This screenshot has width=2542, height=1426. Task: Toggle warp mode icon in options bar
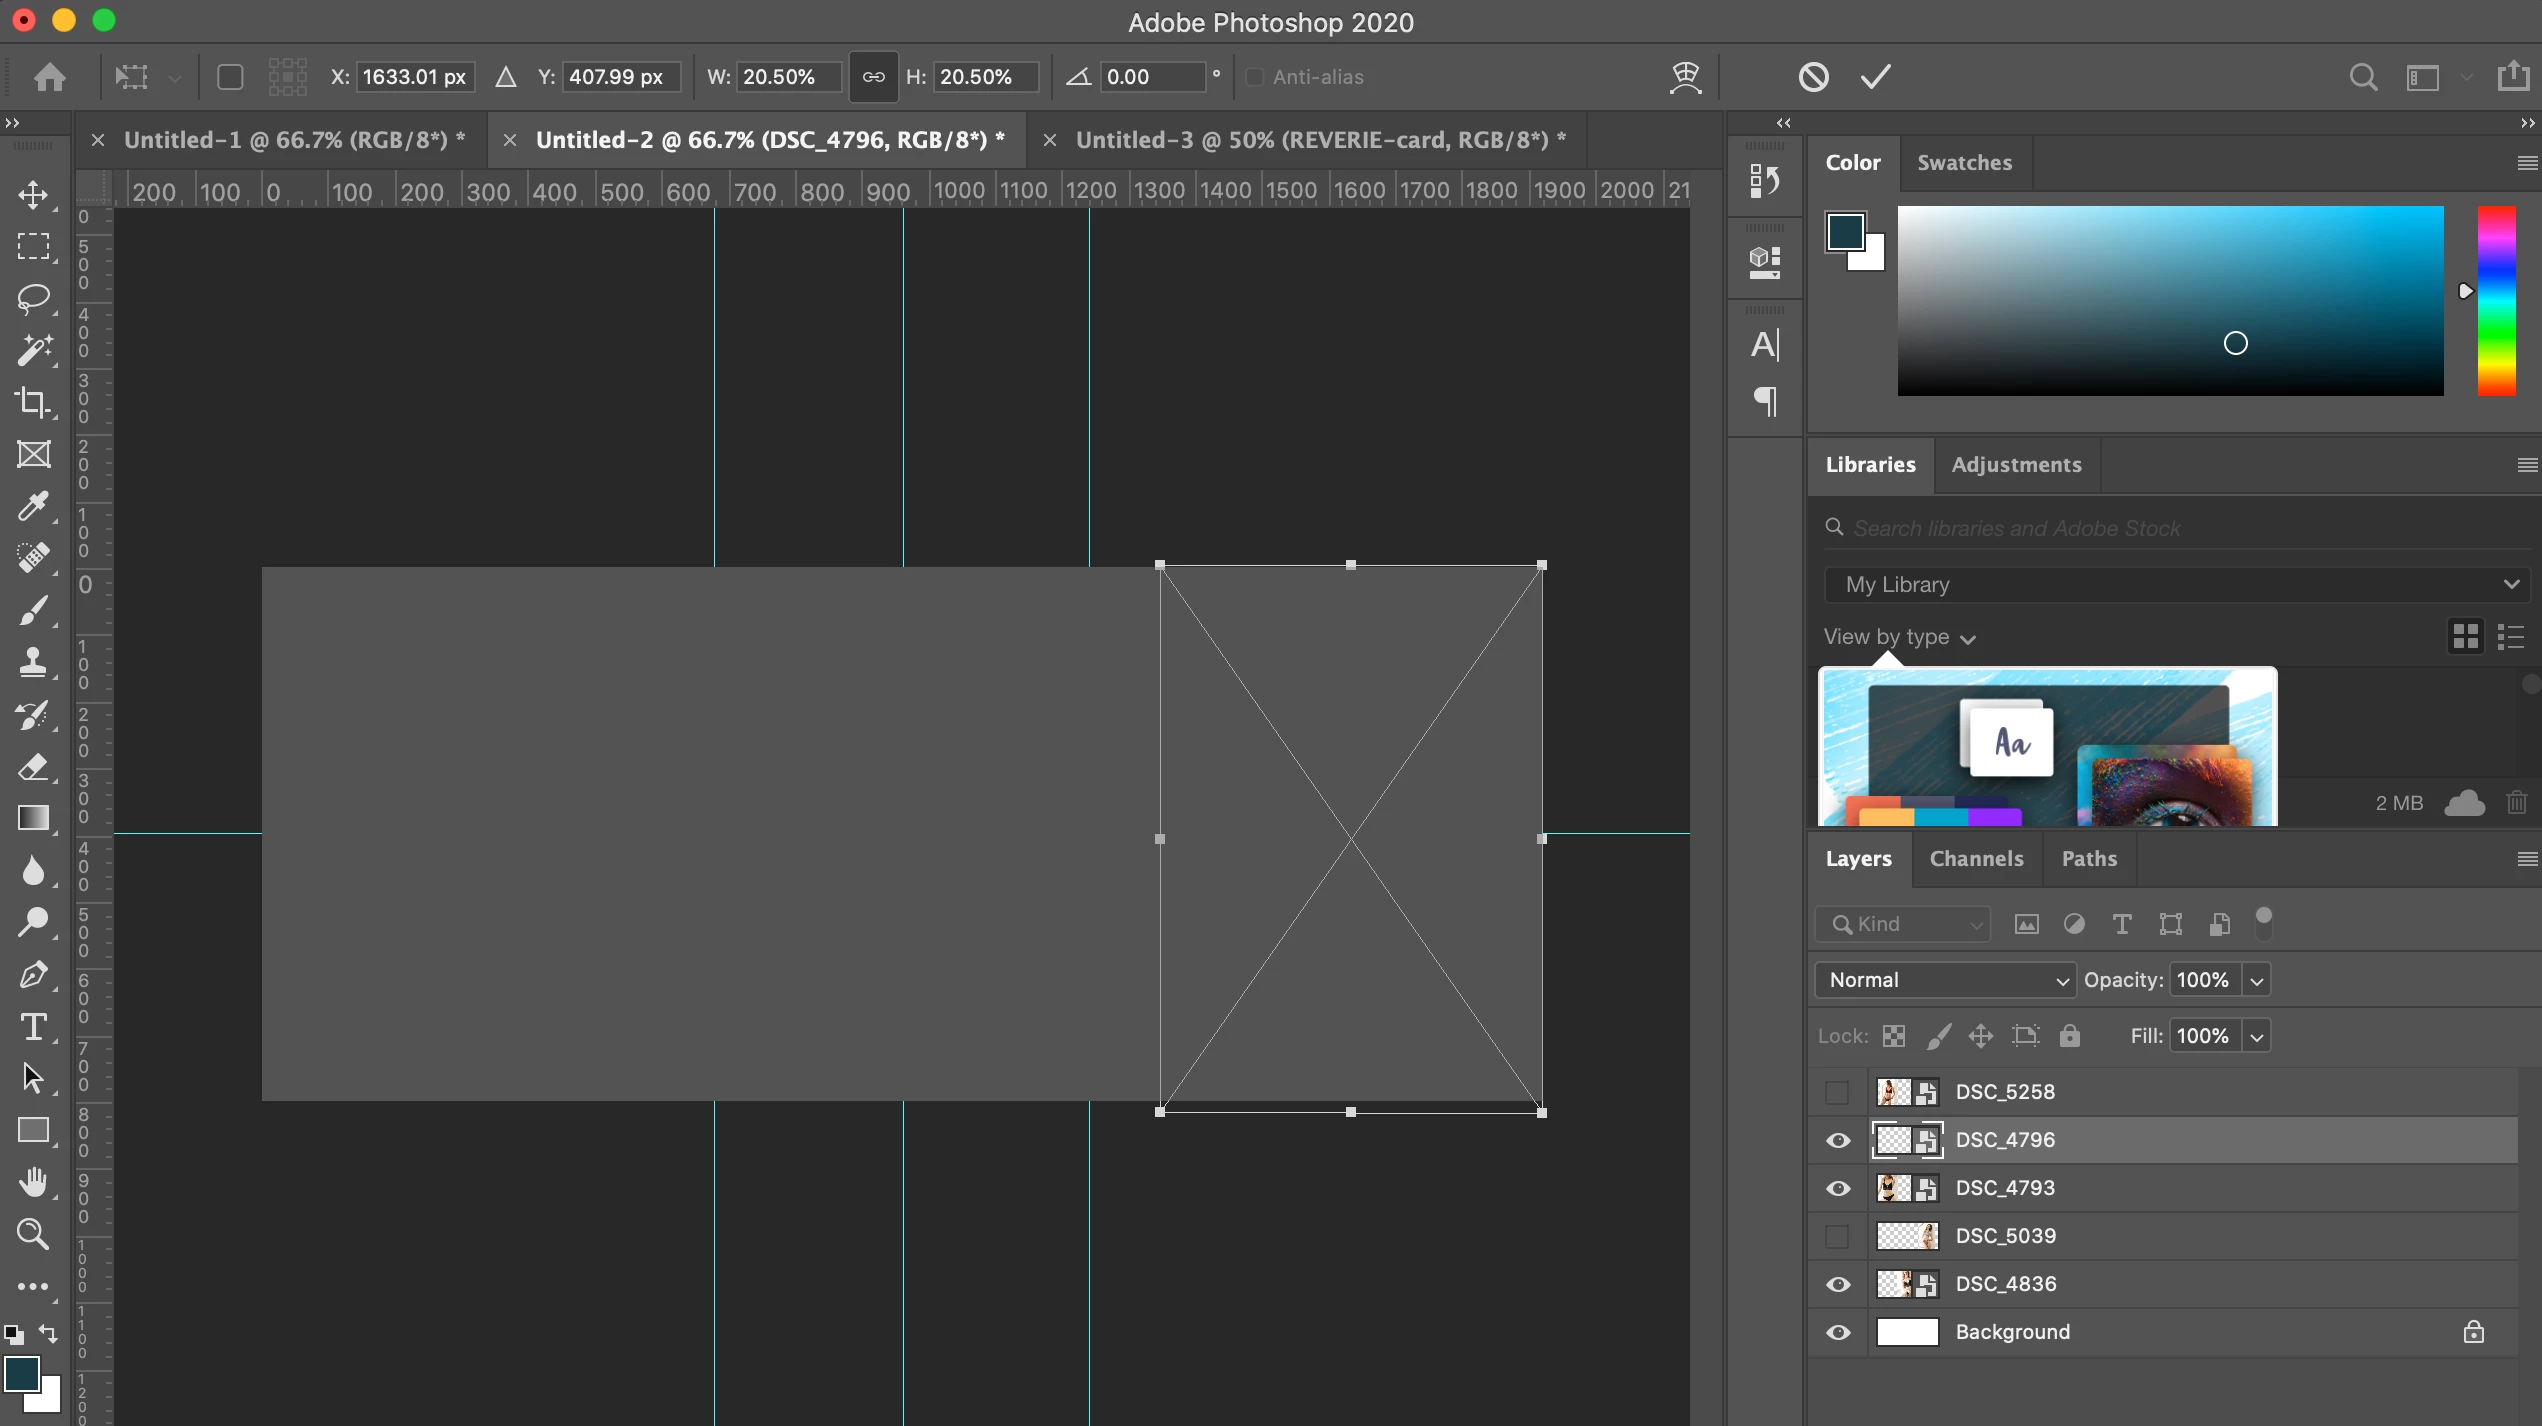pyautogui.click(x=1685, y=77)
